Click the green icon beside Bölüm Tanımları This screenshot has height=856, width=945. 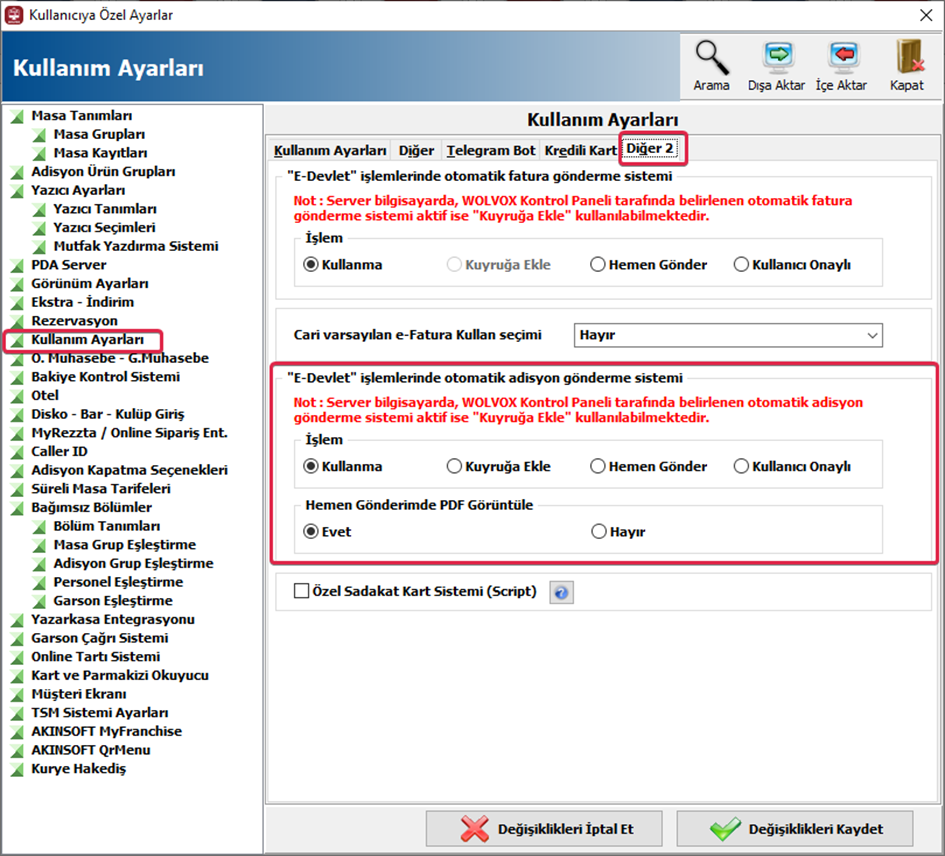click(39, 526)
